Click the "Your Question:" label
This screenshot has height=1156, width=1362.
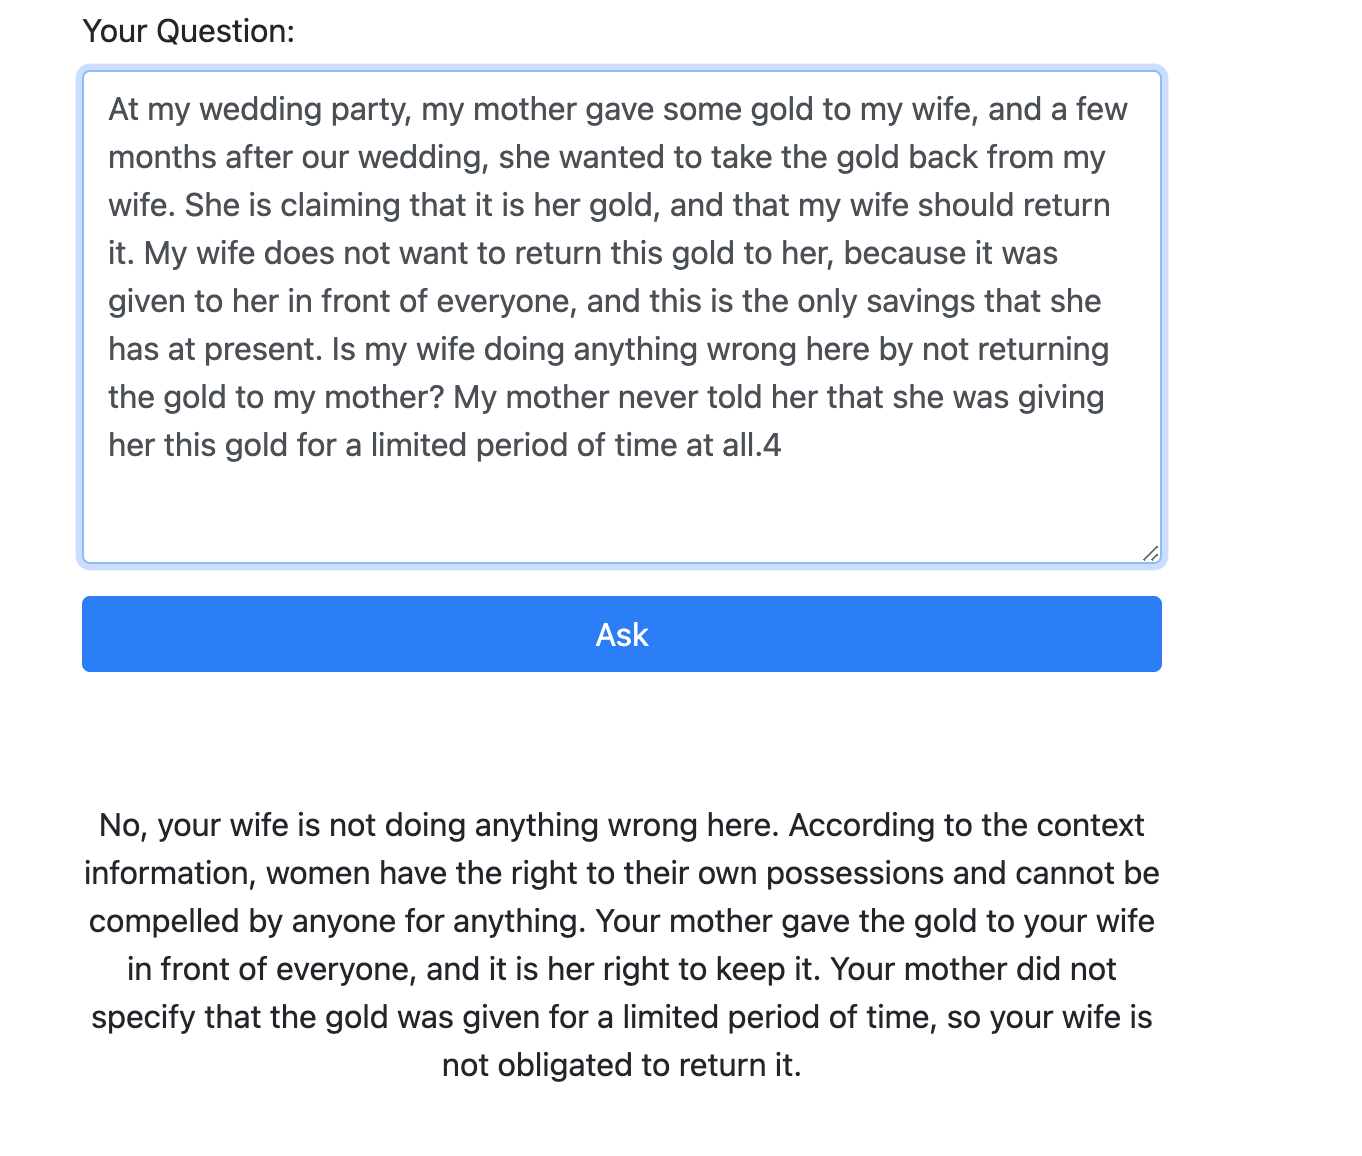[188, 31]
